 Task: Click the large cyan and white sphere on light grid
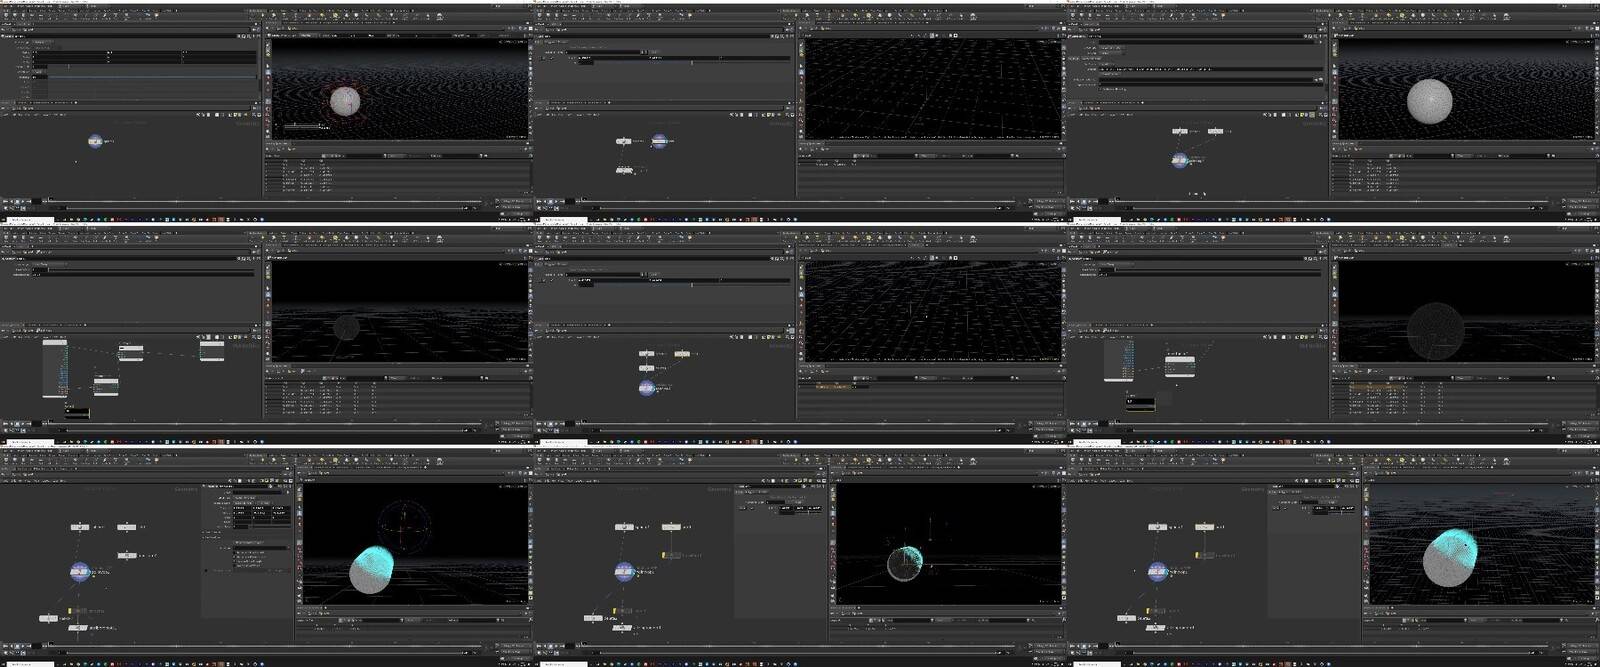[x=1451, y=558]
